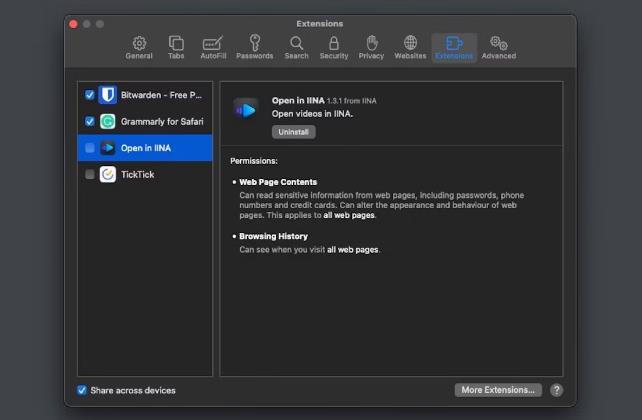Image resolution: width=642 pixels, height=420 pixels.
Task: Open the Security padlock pane
Action: point(334,47)
